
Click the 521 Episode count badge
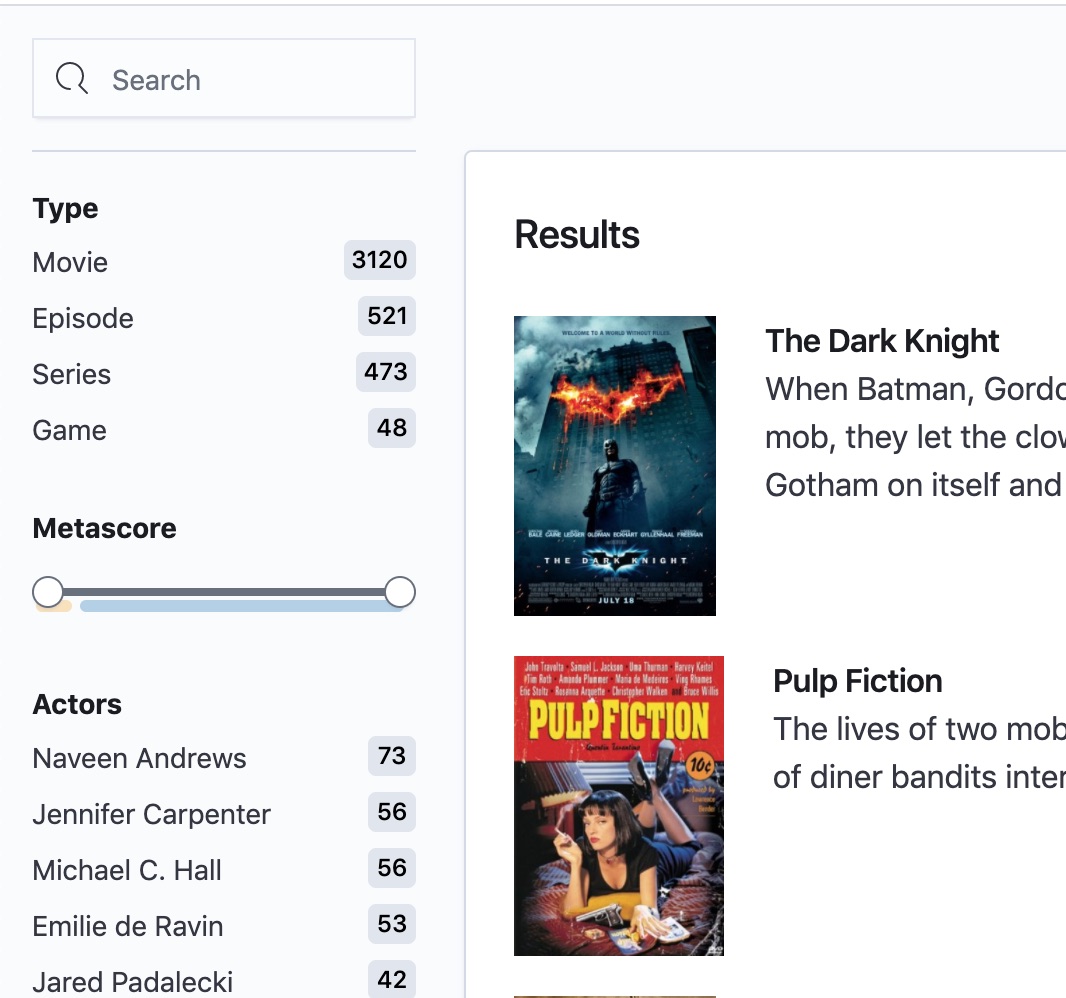coord(387,316)
